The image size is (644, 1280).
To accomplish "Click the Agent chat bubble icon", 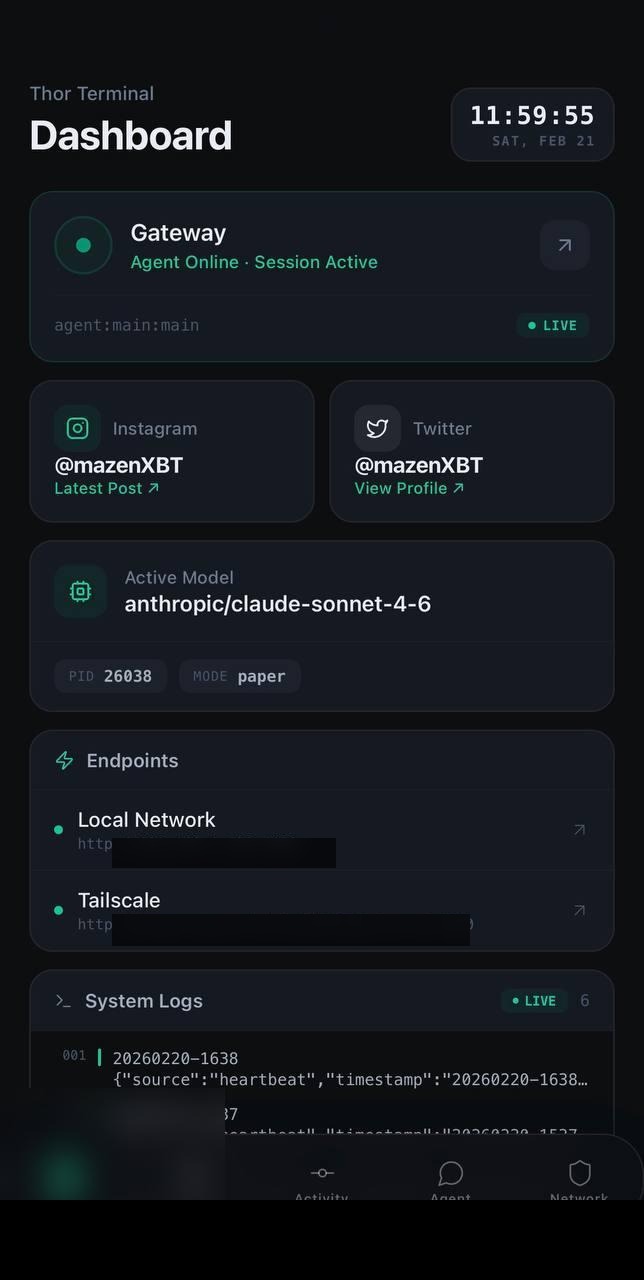I will click(x=450, y=1174).
